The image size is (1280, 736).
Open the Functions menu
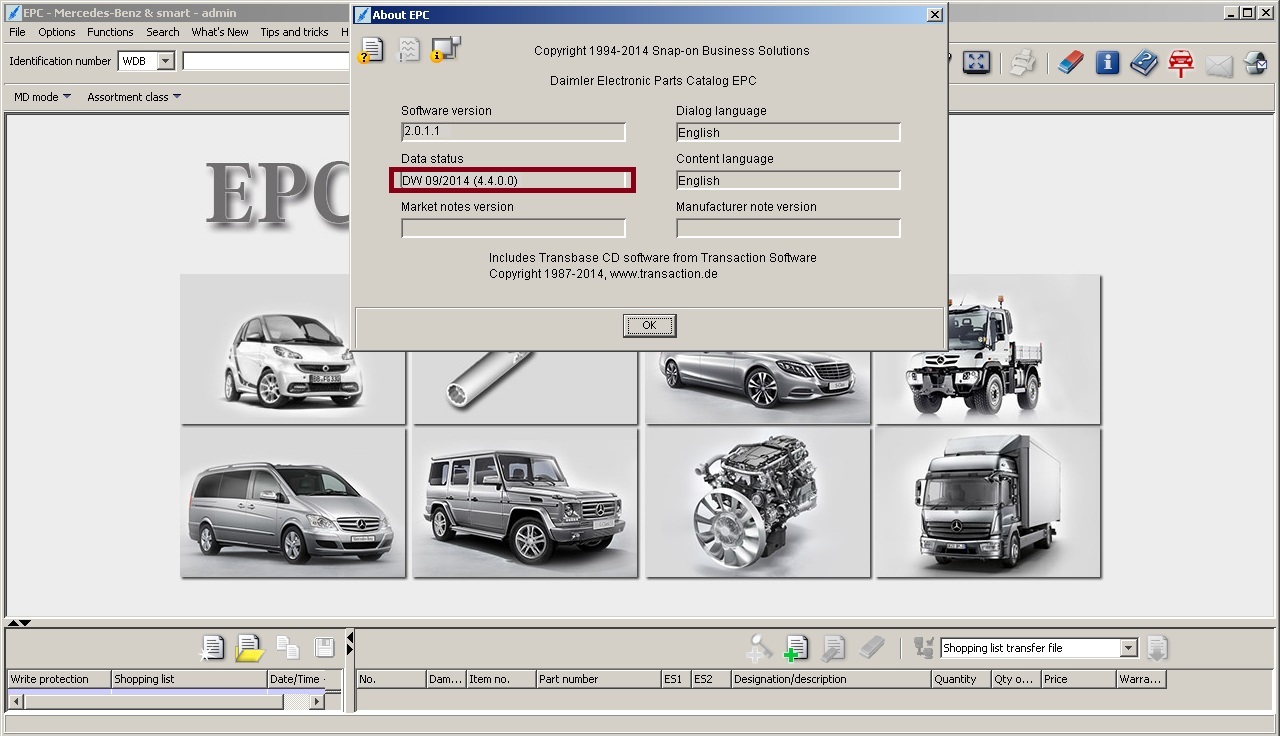(x=110, y=32)
